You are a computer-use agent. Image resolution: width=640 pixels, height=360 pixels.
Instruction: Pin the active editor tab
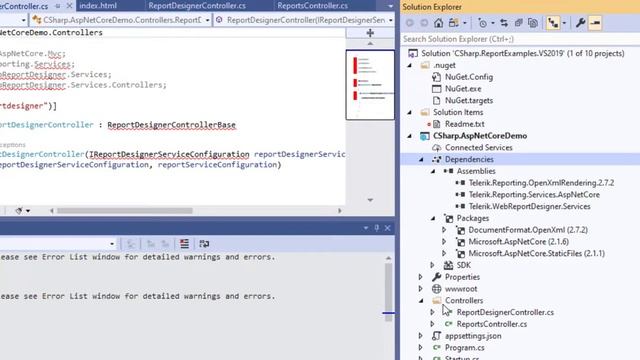(x=58, y=6)
